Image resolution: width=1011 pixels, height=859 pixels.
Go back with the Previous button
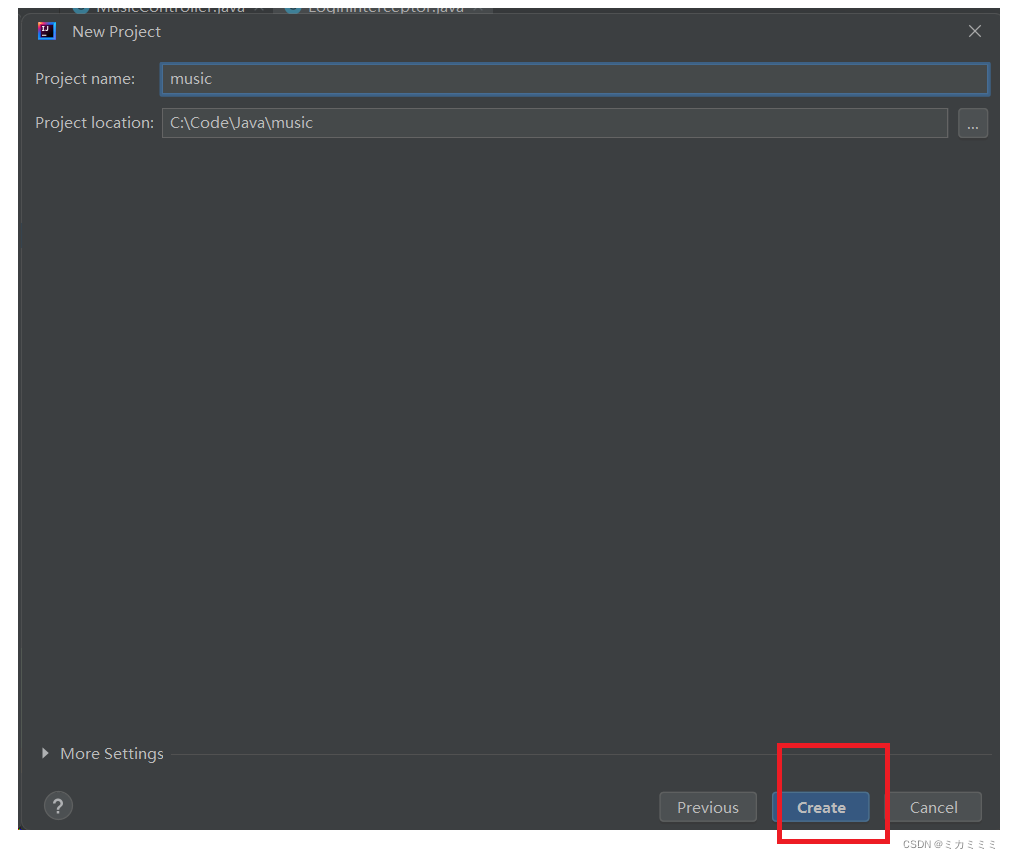click(707, 807)
